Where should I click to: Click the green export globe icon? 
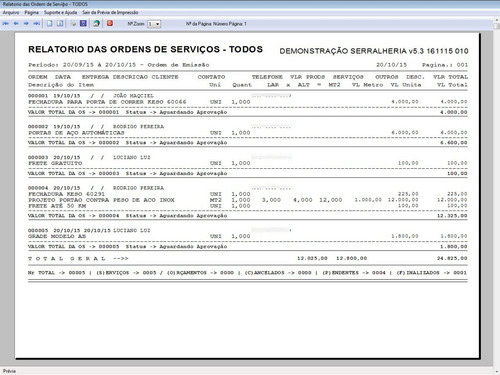coord(96,23)
